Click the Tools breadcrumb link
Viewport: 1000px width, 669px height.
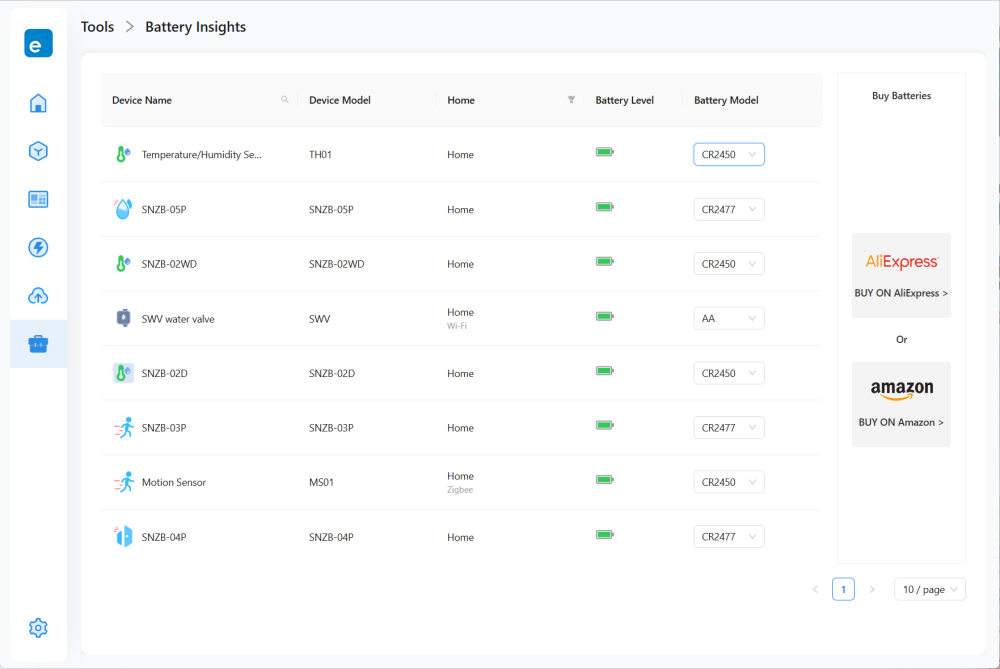tap(98, 27)
